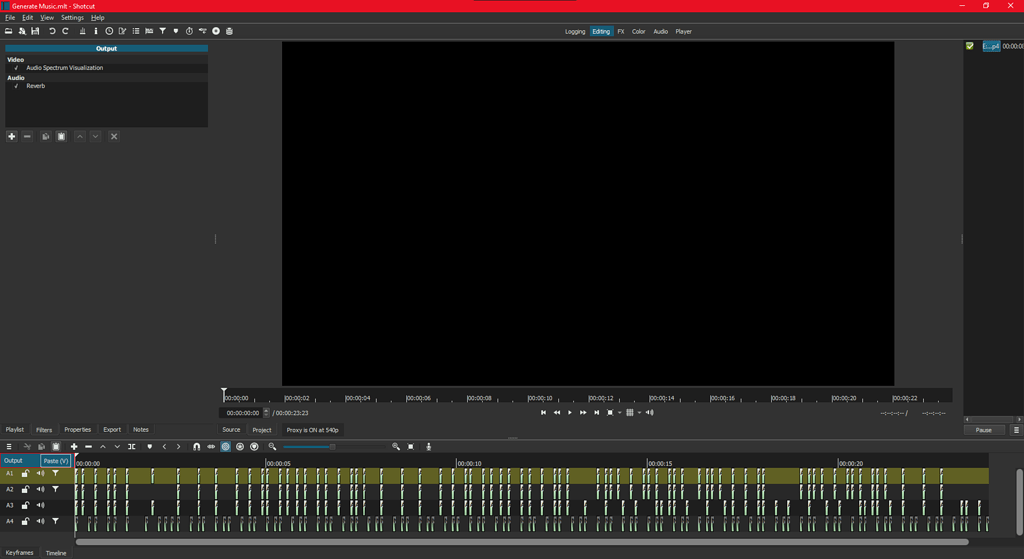Mute track A3 speaker toggle
Viewport: 1024px width, 559px height.
pos(40,505)
